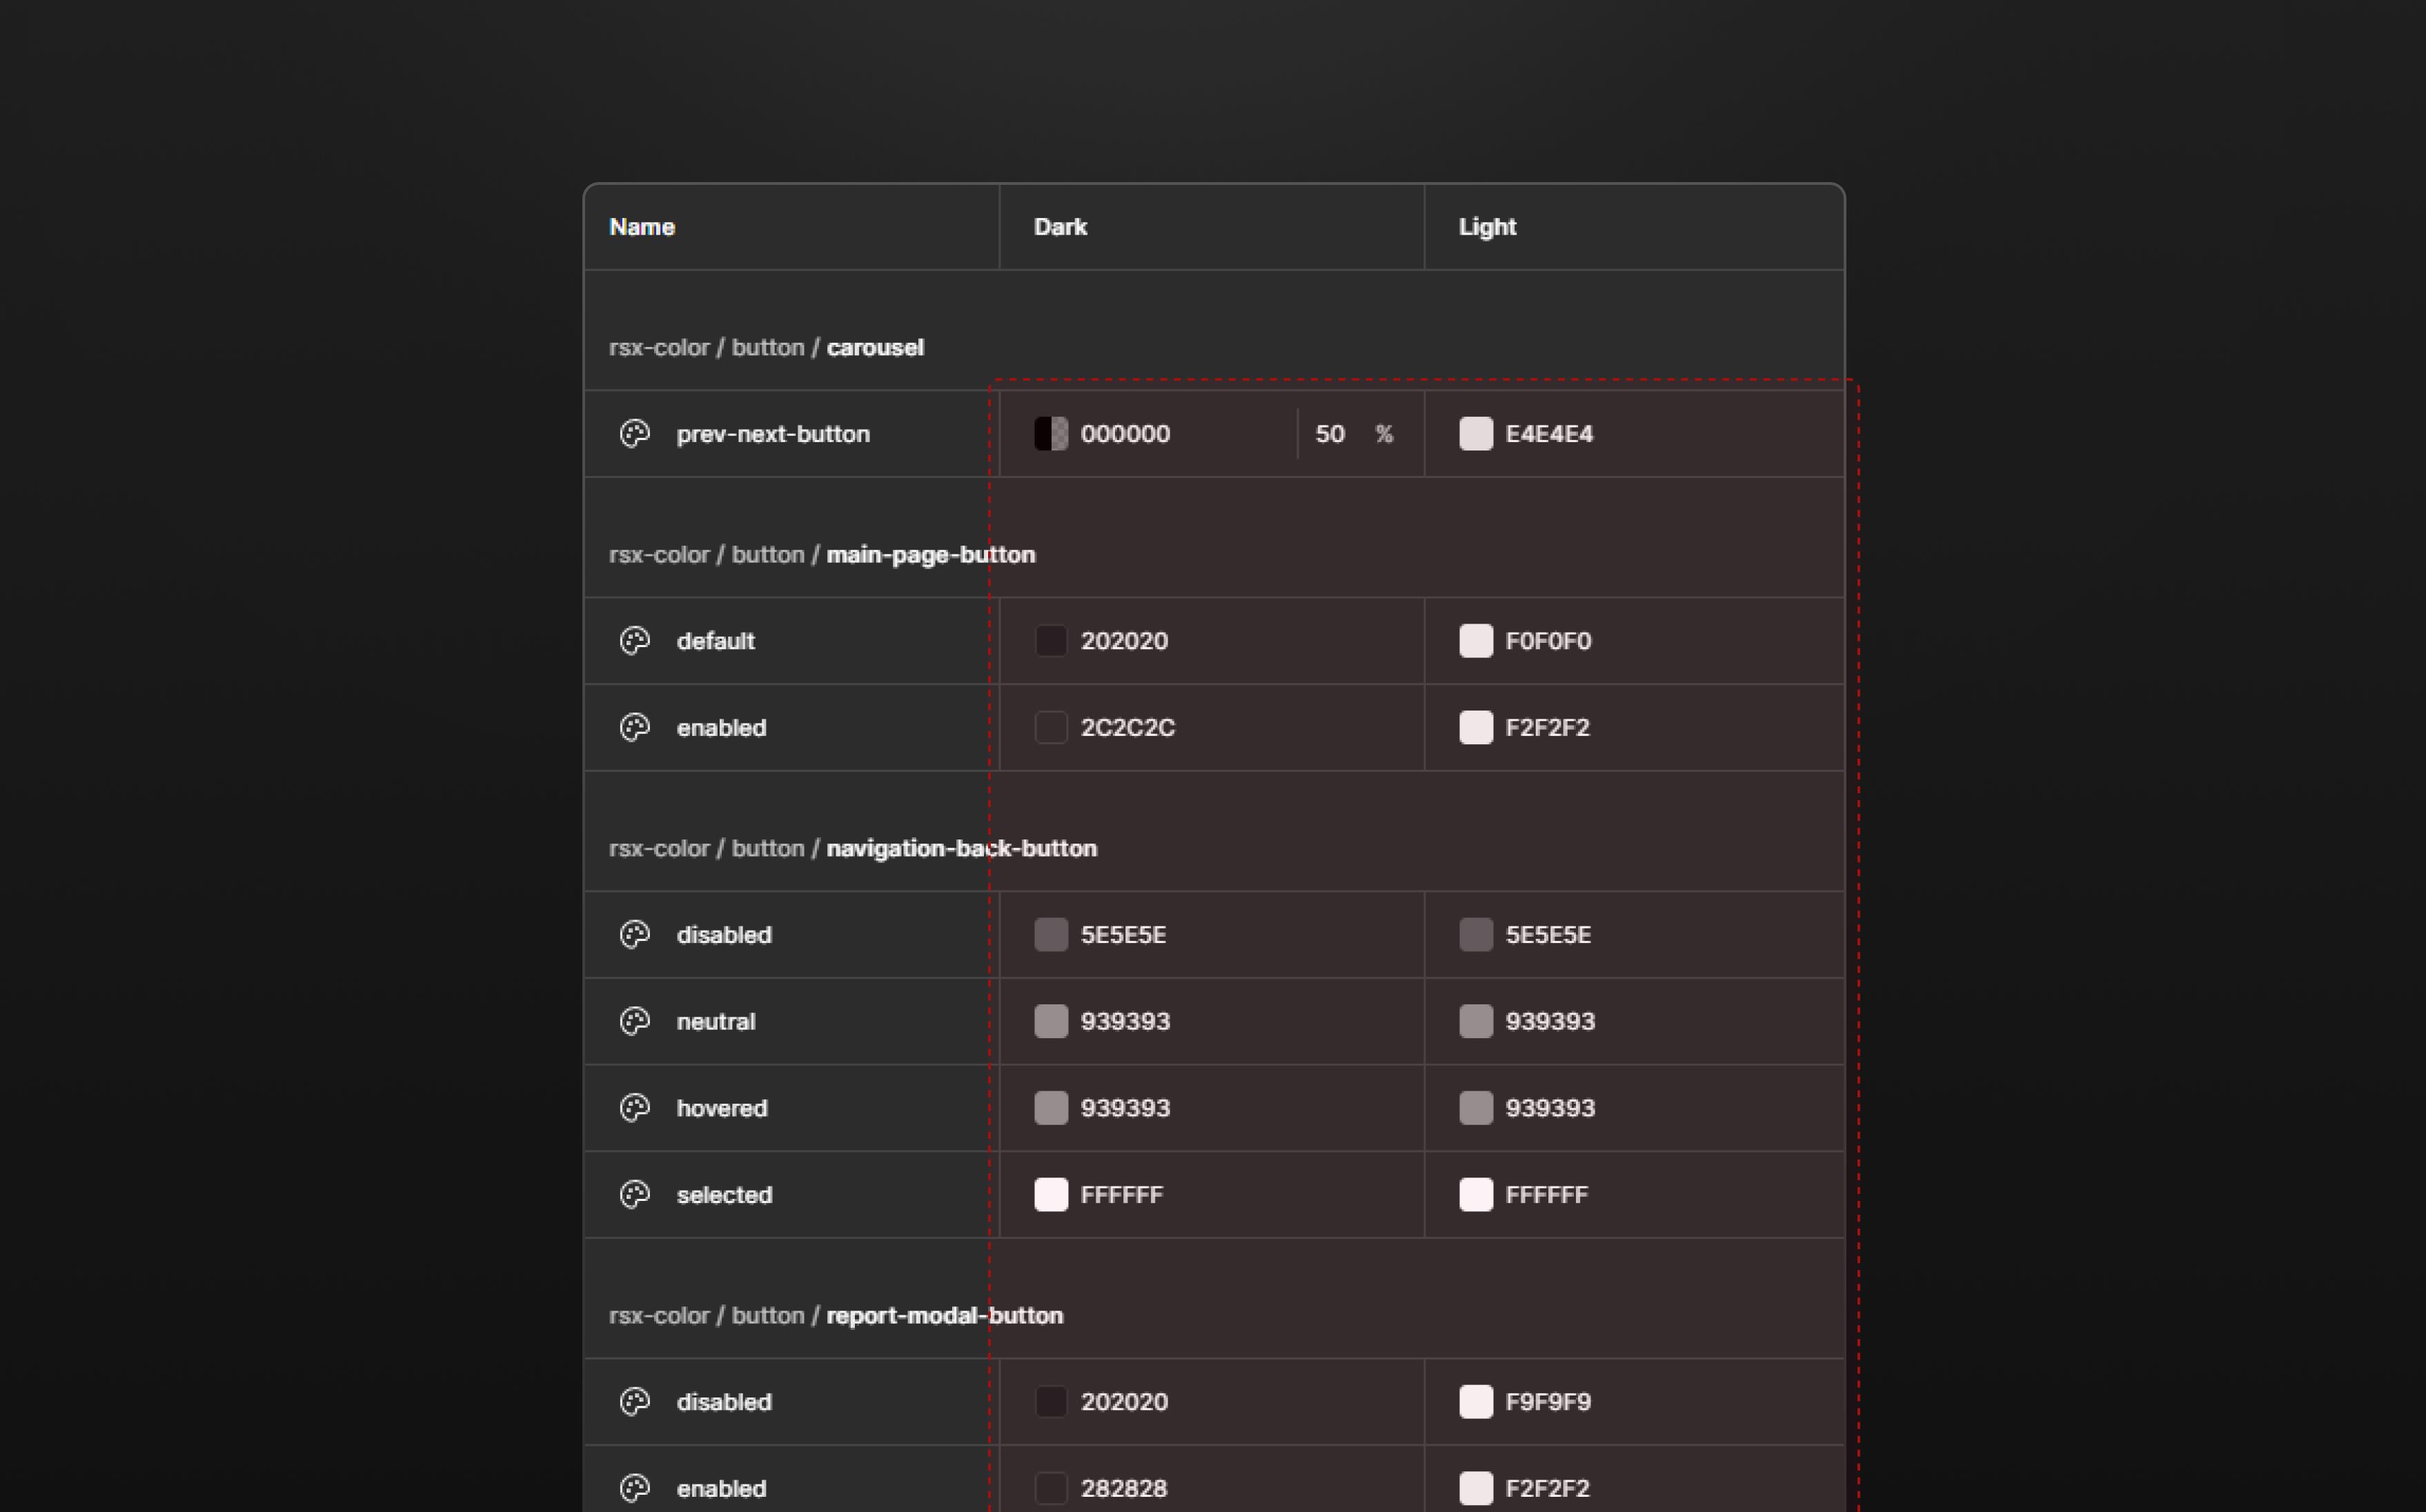This screenshot has width=2426, height=1512.
Task: Edit the F9F9F9 light hex value
Action: 1548,1402
